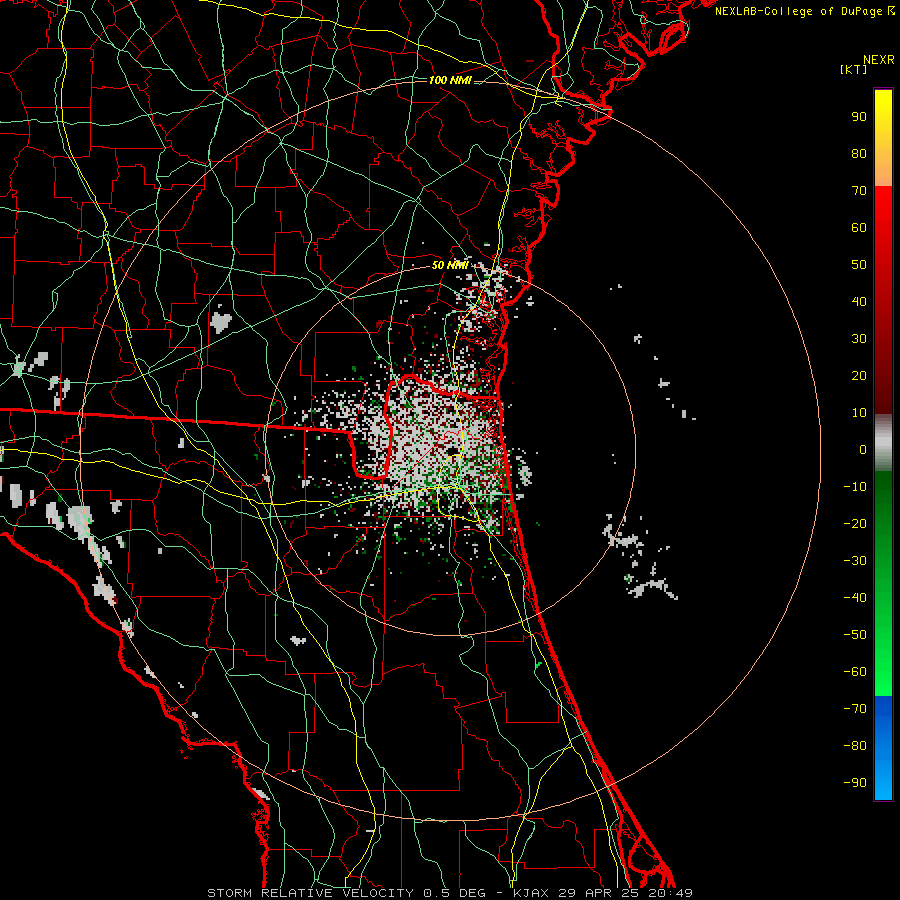This screenshot has width=900, height=900.
Task: Select the -10 value on velocity scale
Action: (x=855, y=487)
